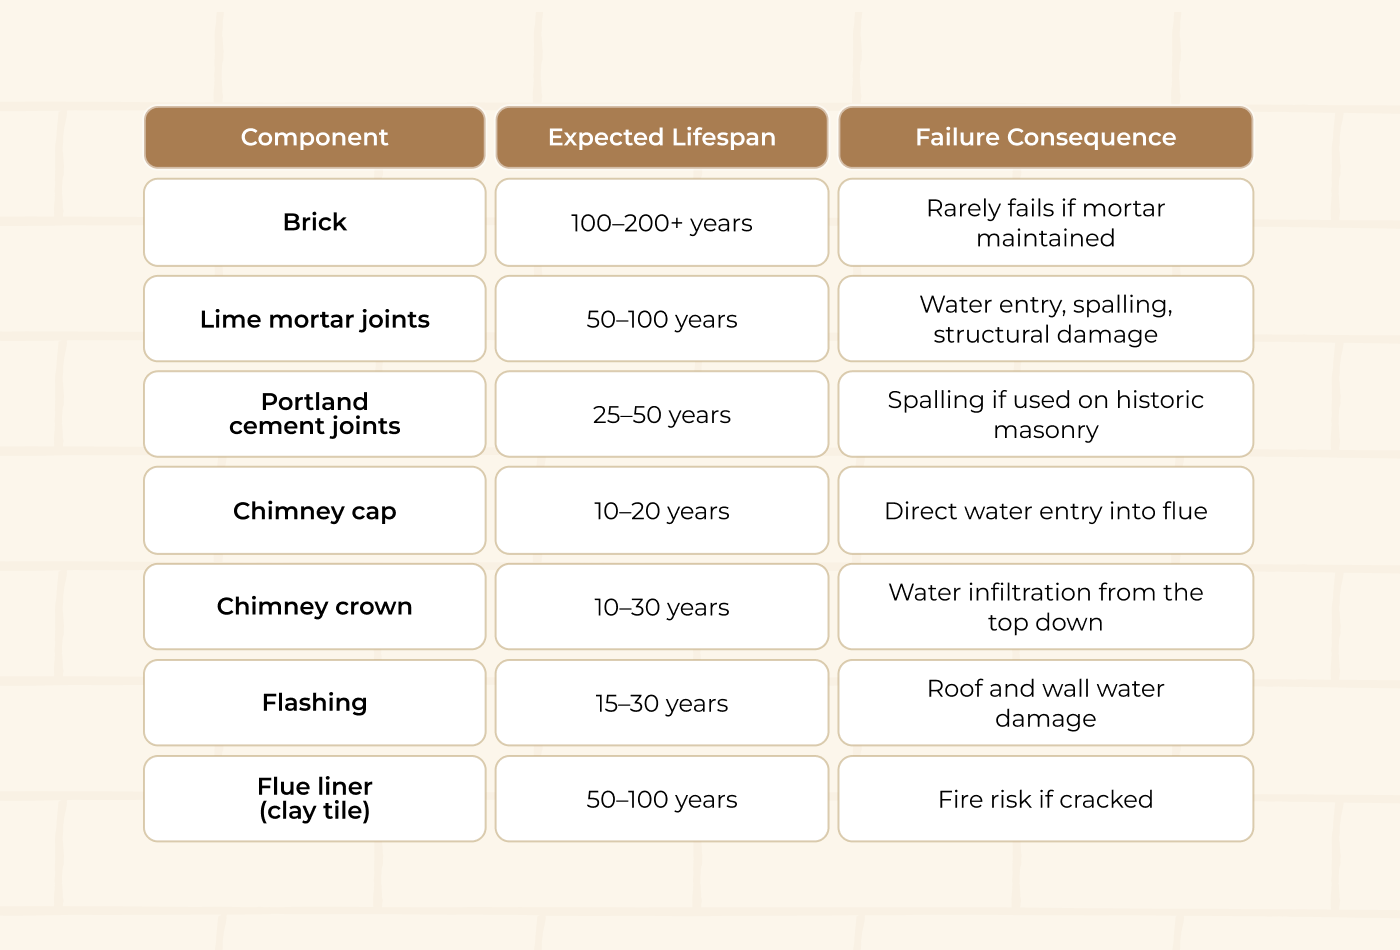Select the Expected Lifespan header
The width and height of the screenshot is (1400, 950).
[661, 137]
